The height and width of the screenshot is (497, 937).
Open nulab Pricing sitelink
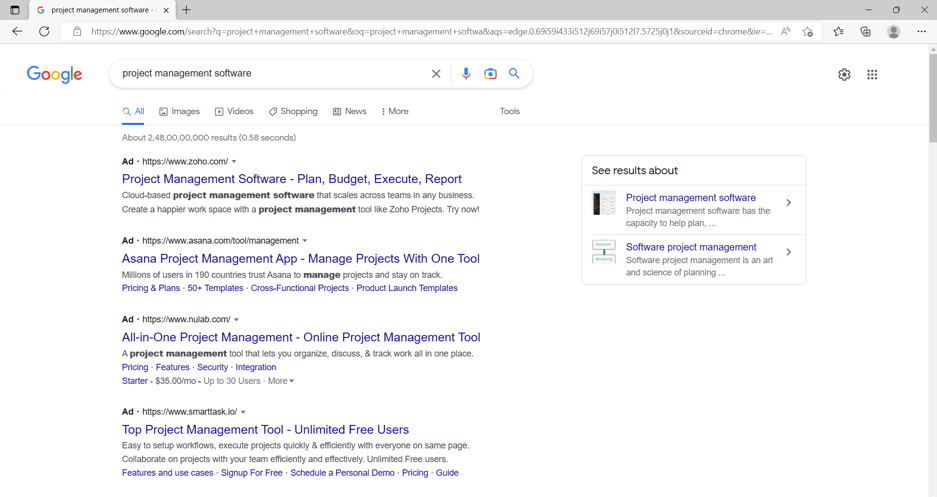pos(135,367)
